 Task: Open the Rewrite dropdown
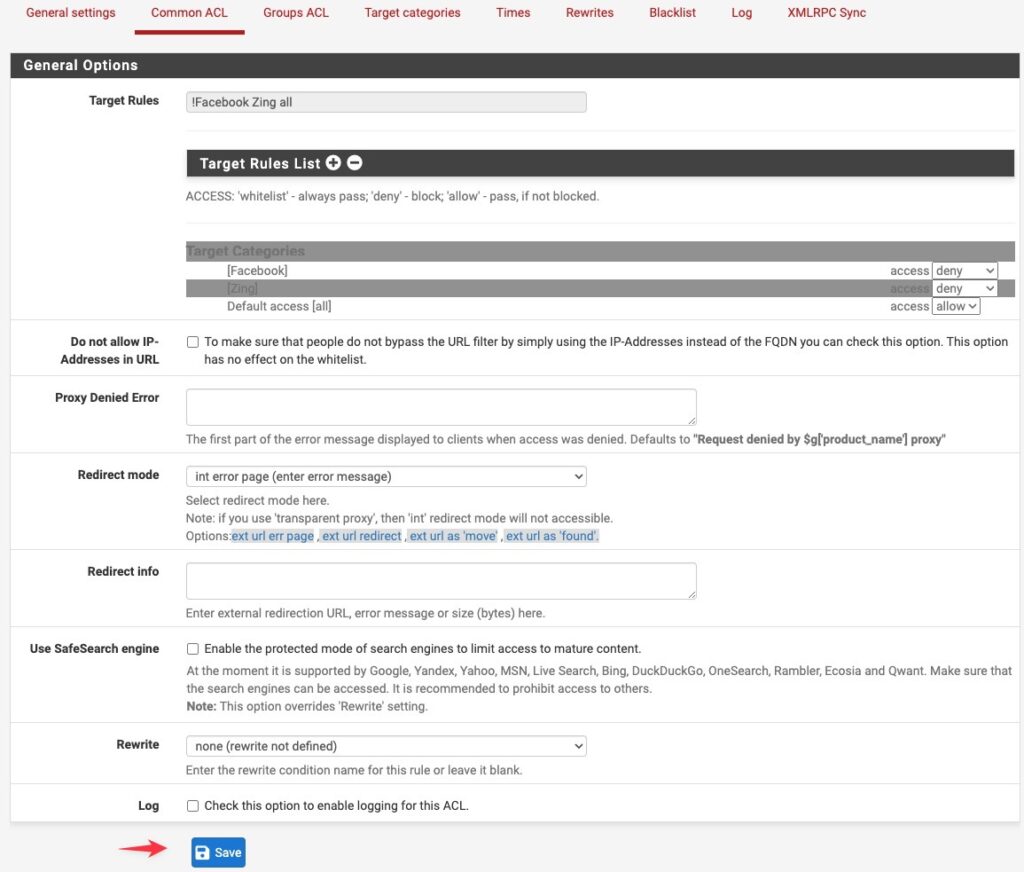tap(386, 746)
